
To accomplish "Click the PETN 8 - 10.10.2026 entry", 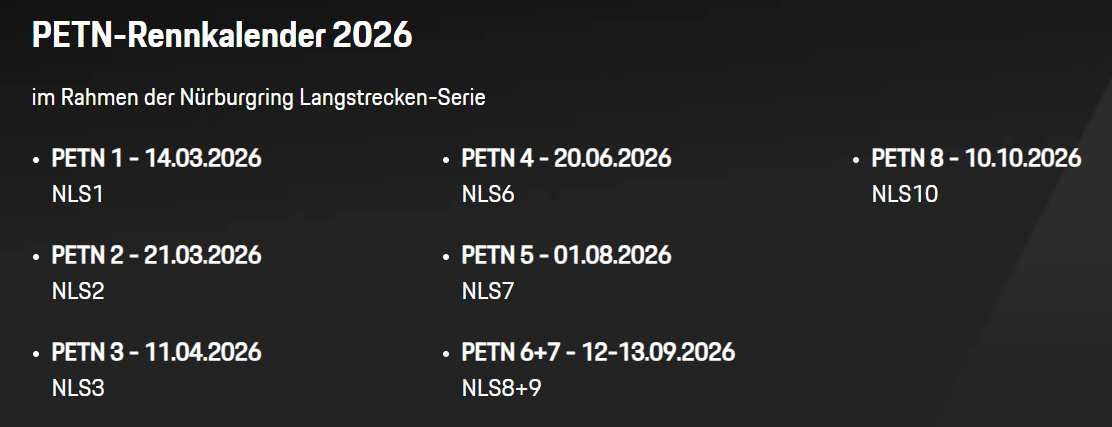I will tap(976, 158).
